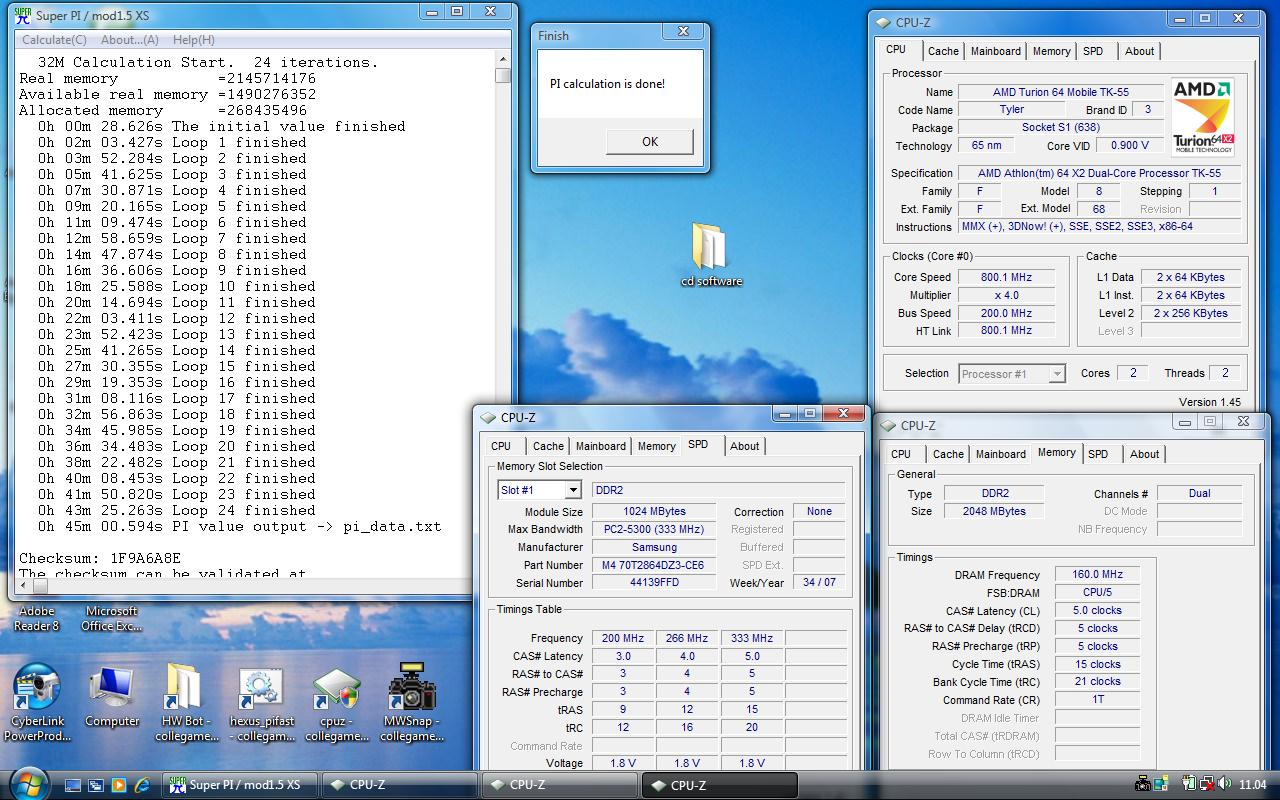The image size is (1280, 800).
Task: Open the Calculate(C) menu in Super PI
Action: click(x=54, y=40)
